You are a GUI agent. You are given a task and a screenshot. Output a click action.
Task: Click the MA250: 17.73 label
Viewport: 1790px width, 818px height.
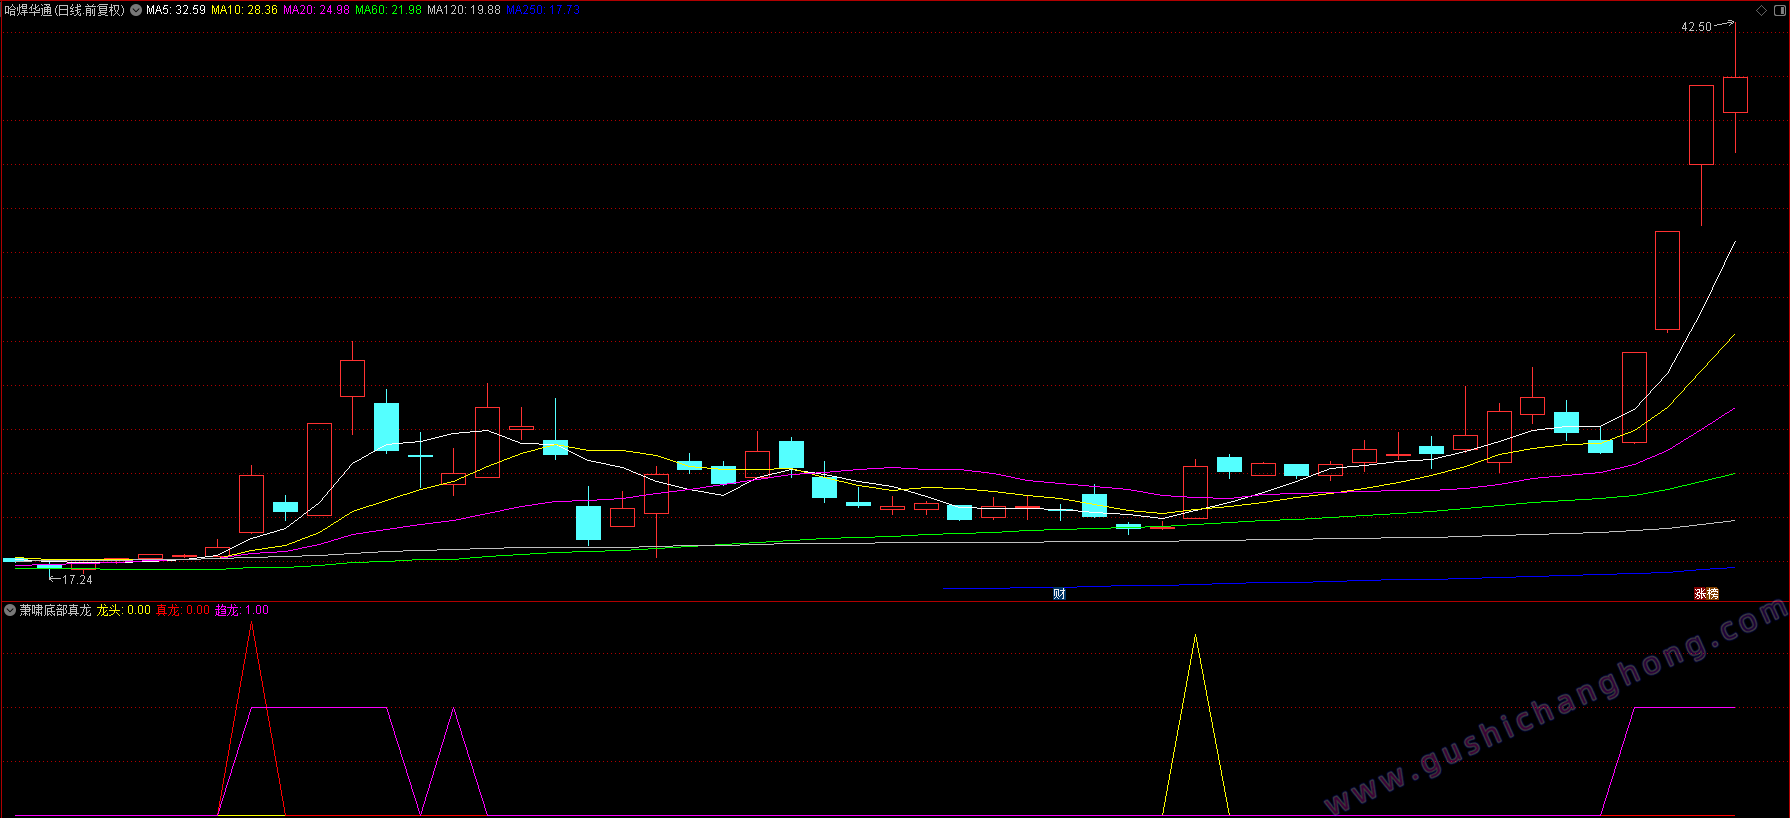pyautogui.click(x=543, y=10)
